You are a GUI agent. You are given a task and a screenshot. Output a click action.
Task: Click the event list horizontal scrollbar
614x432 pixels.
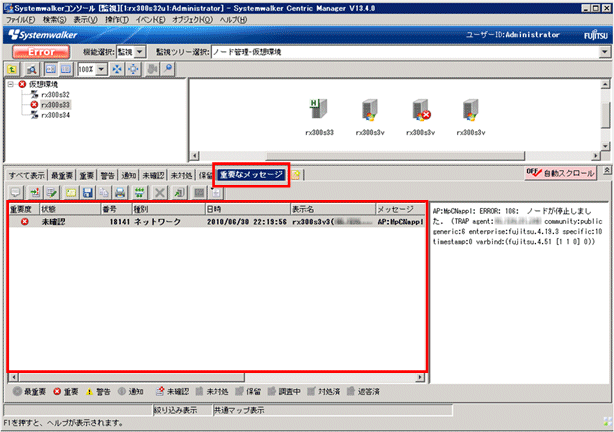pyautogui.click(x=216, y=378)
